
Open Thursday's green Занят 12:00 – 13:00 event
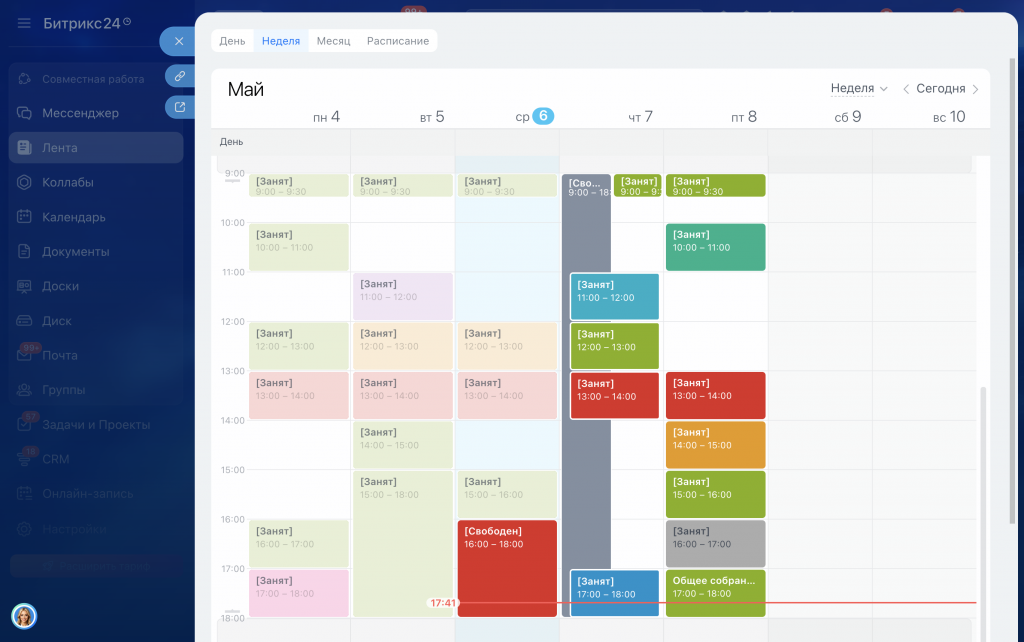pyautogui.click(x=615, y=346)
